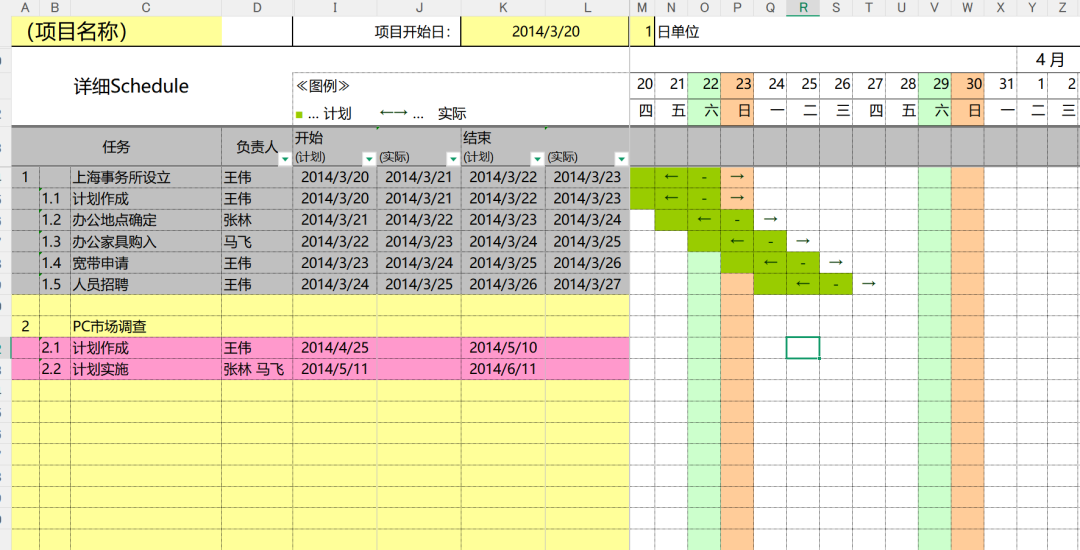Open the 负责人 column filter dropdown
The height and width of the screenshot is (550, 1080).
click(285, 159)
